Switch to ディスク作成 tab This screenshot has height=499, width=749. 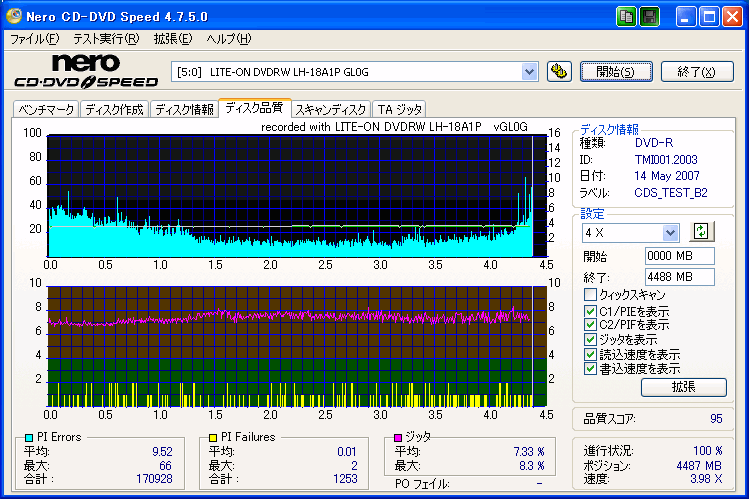(115, 109)
